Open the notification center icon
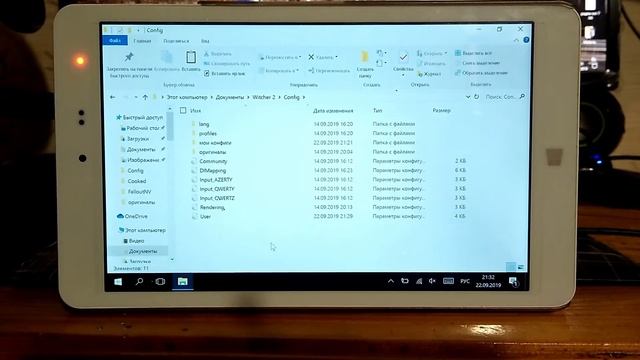Viewport: 640px width, 360px height. coord(513,281)
